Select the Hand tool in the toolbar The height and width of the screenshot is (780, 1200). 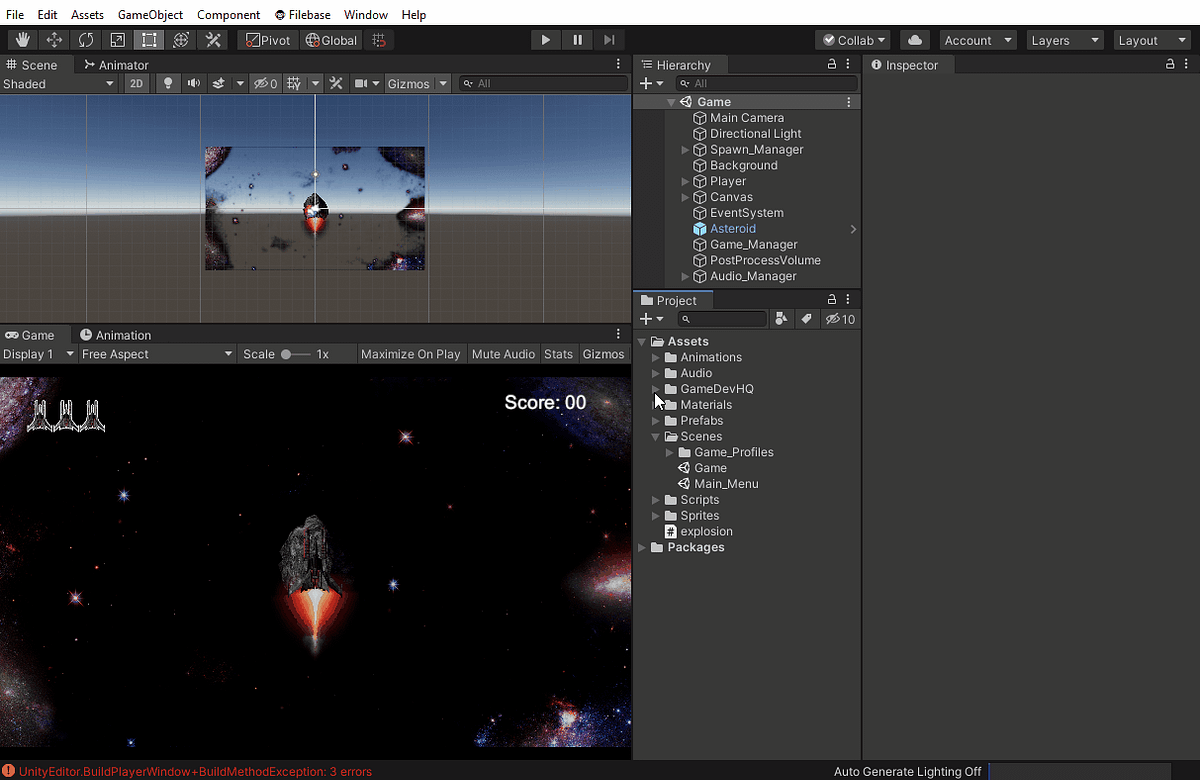tap(23, 40)
